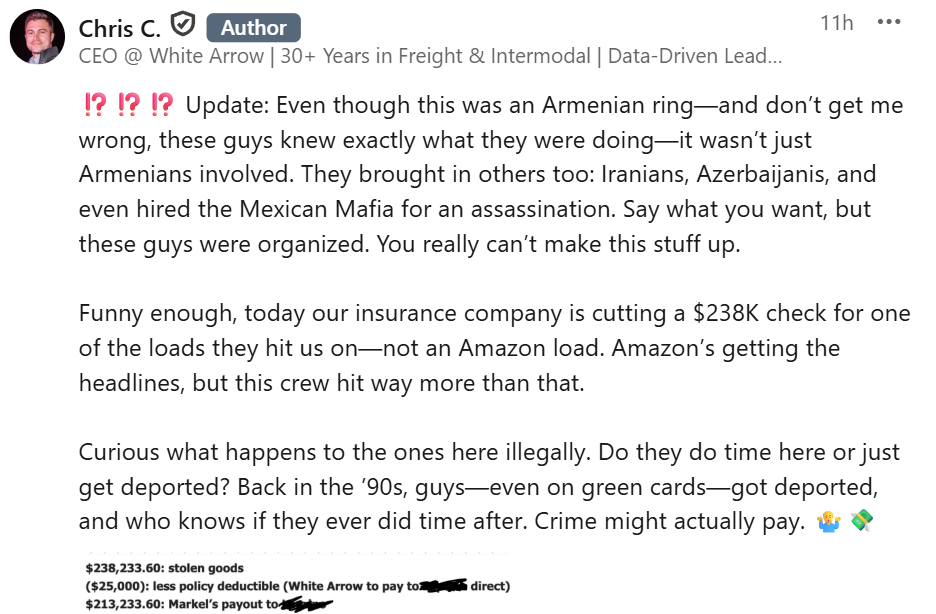Click the blacked-out text before 'direct'

click(x=445, y=586)
